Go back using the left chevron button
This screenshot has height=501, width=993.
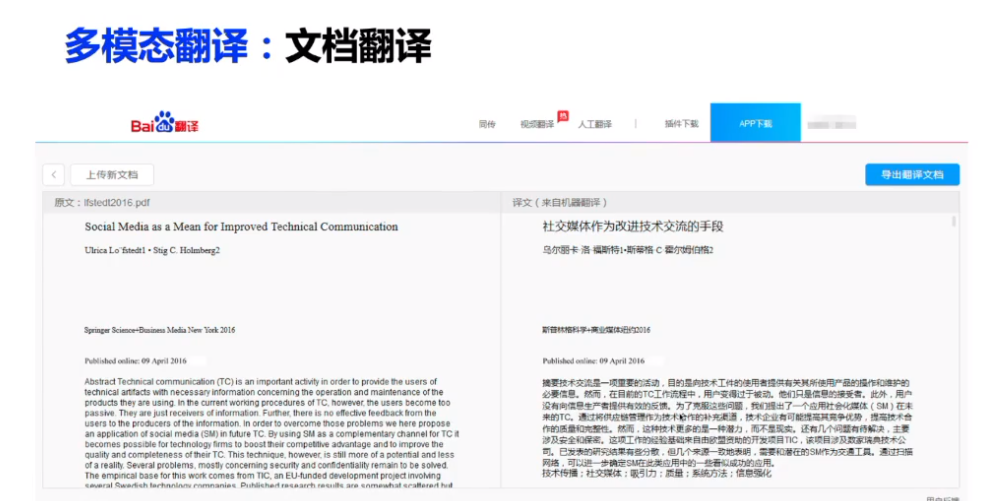54,175
